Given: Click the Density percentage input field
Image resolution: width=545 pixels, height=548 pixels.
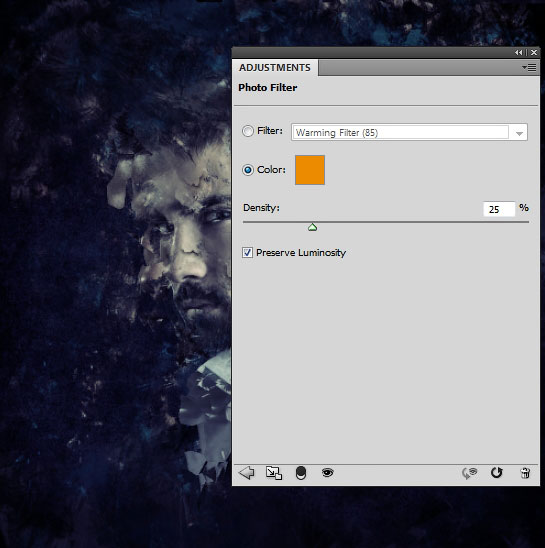Looking at the screenshot, I should point(499,209).
